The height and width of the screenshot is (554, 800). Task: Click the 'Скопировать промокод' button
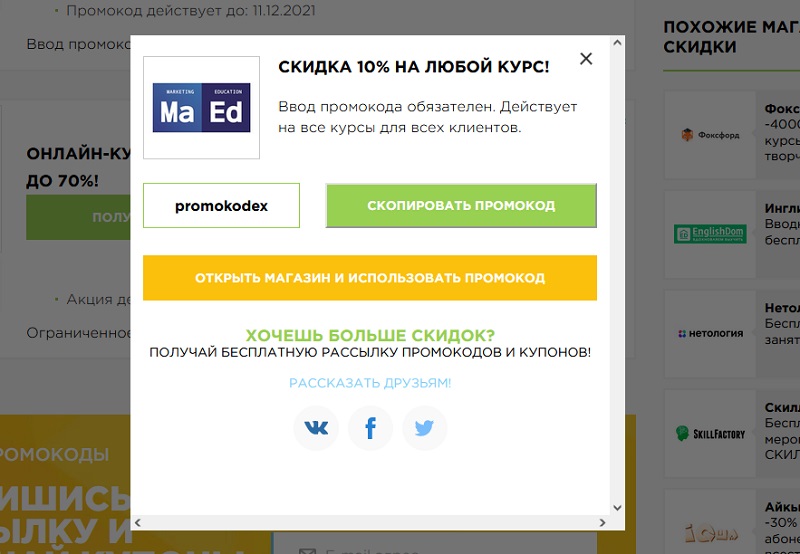461,206
